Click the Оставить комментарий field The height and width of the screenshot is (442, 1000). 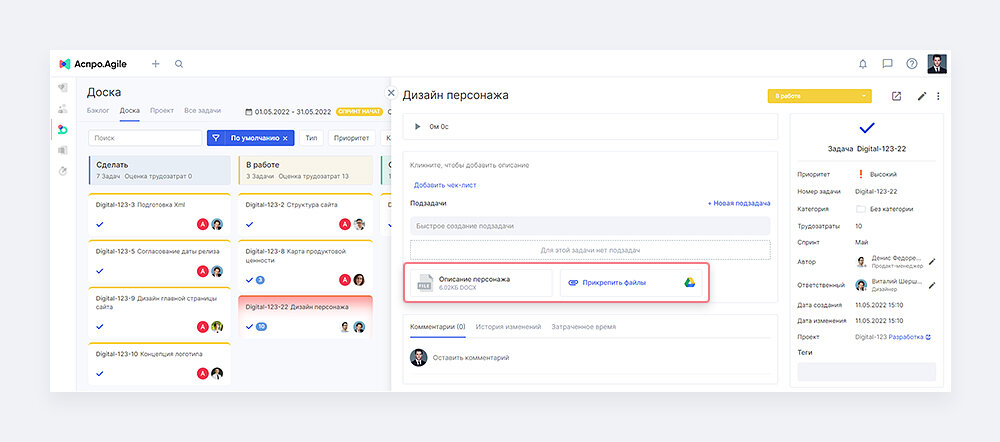471,358
